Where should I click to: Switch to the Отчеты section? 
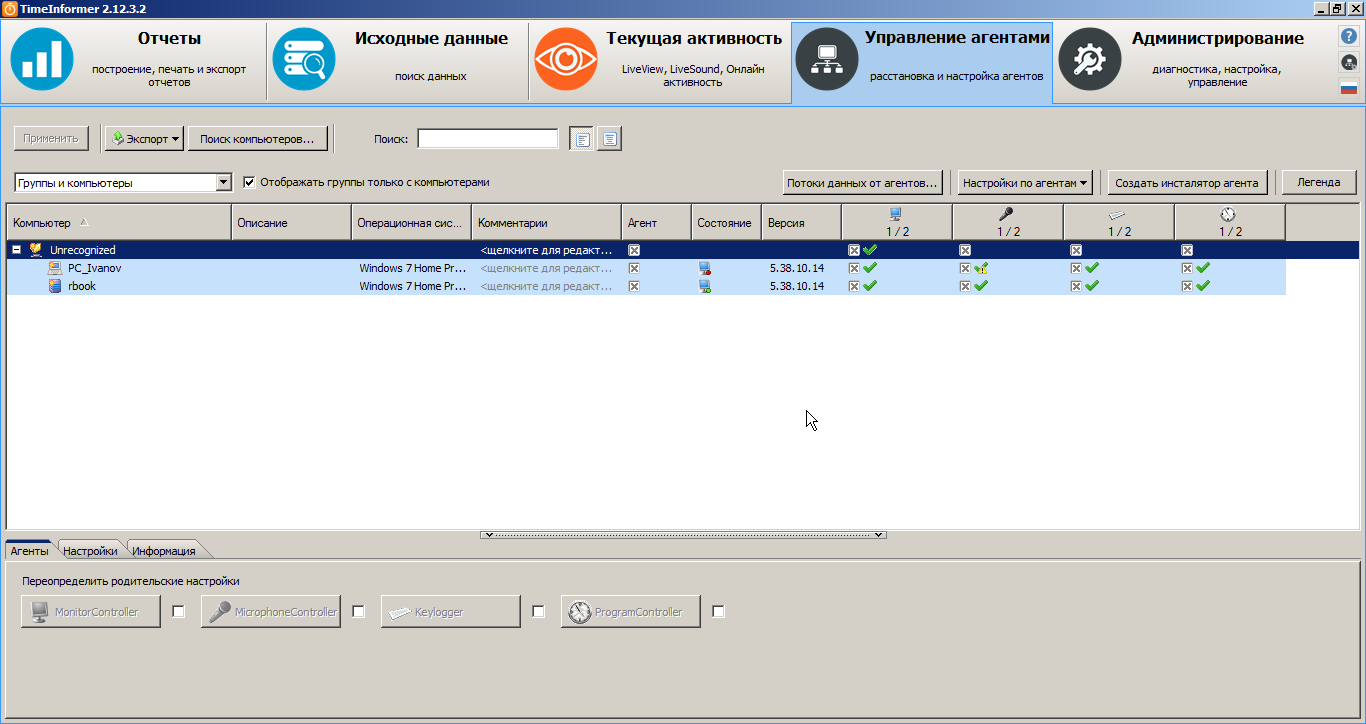135,62
